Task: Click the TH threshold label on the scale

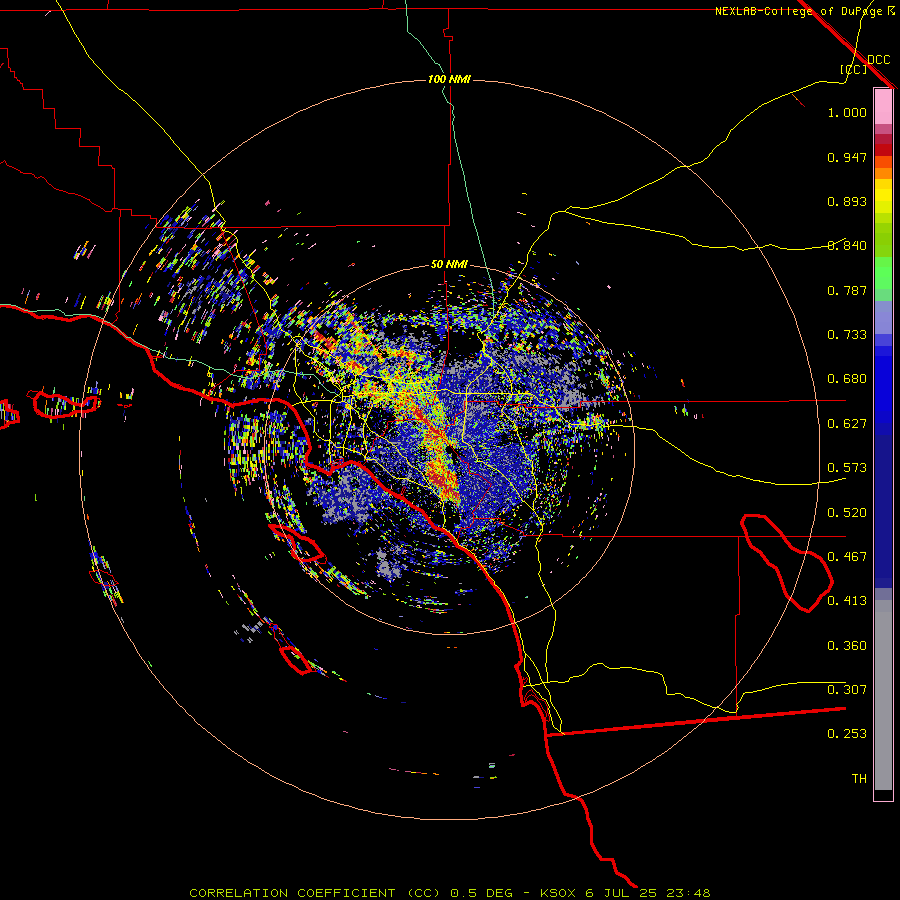Action: (859, 779)
